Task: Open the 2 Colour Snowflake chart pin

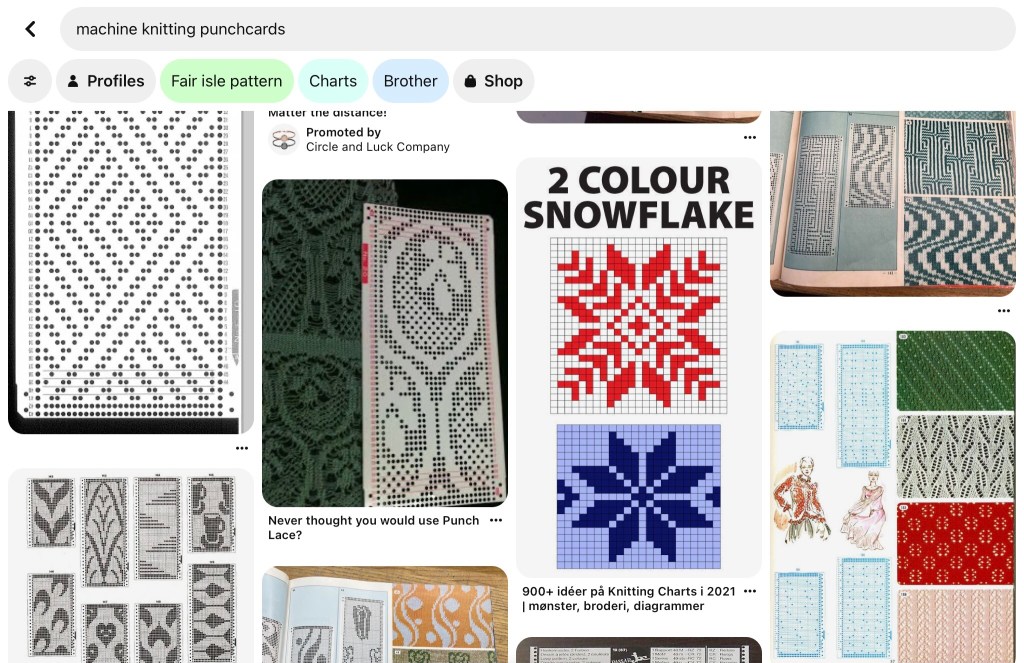Action: click(639, 367)
